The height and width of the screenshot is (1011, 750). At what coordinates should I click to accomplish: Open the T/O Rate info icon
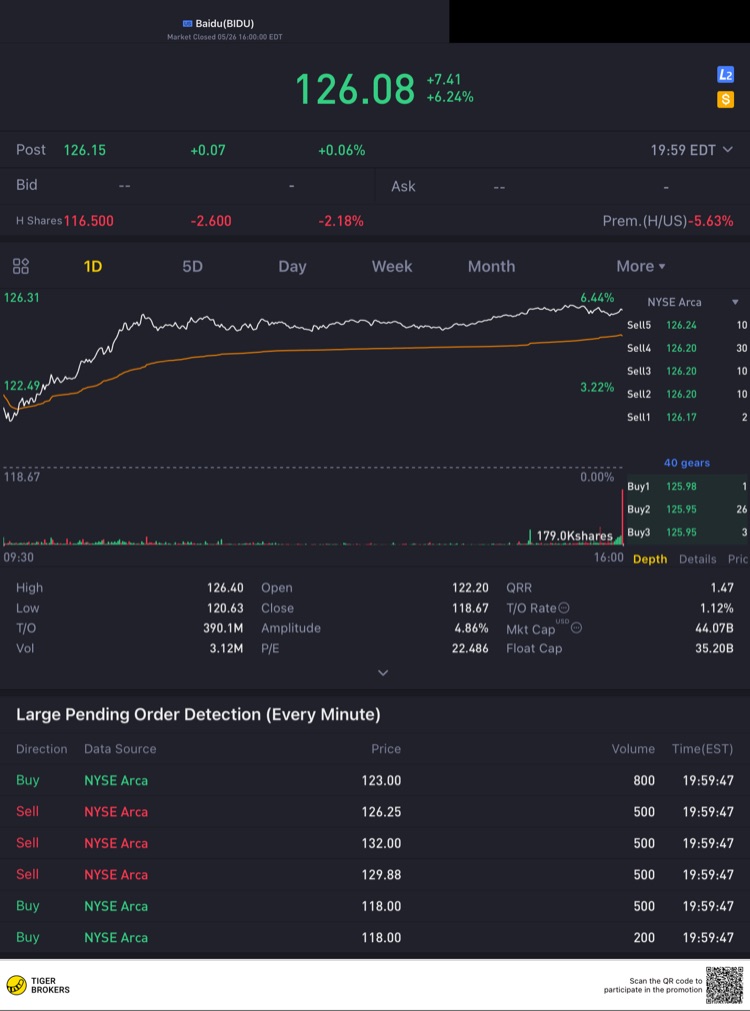click(x=564, y=607)
